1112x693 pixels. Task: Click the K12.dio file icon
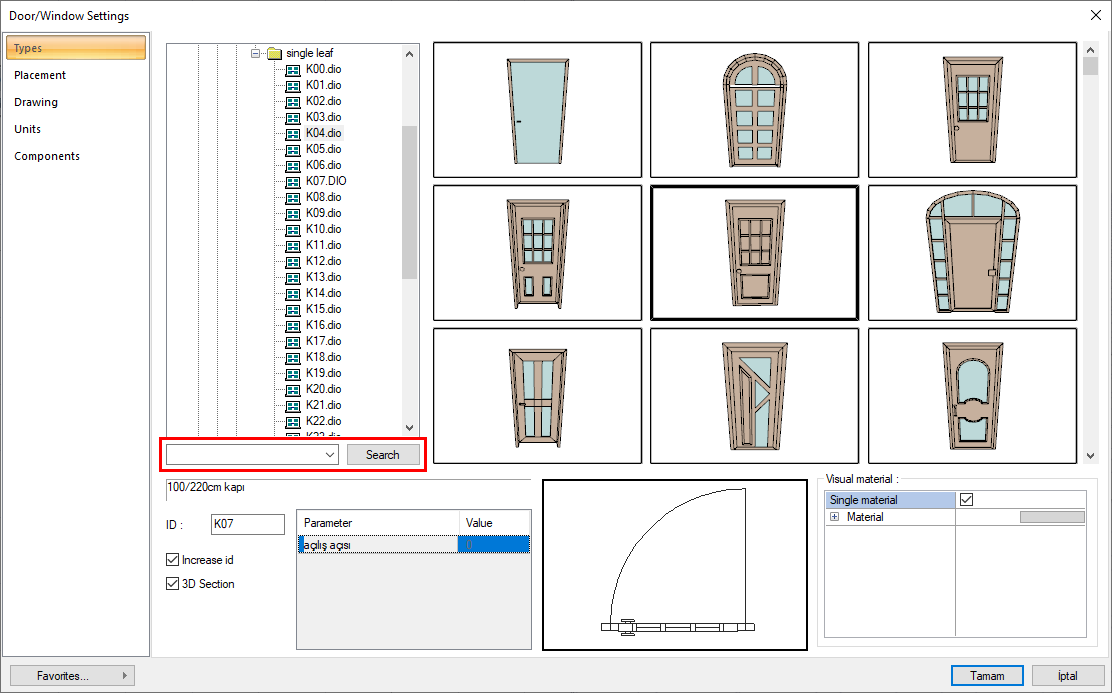click(292, 261)
